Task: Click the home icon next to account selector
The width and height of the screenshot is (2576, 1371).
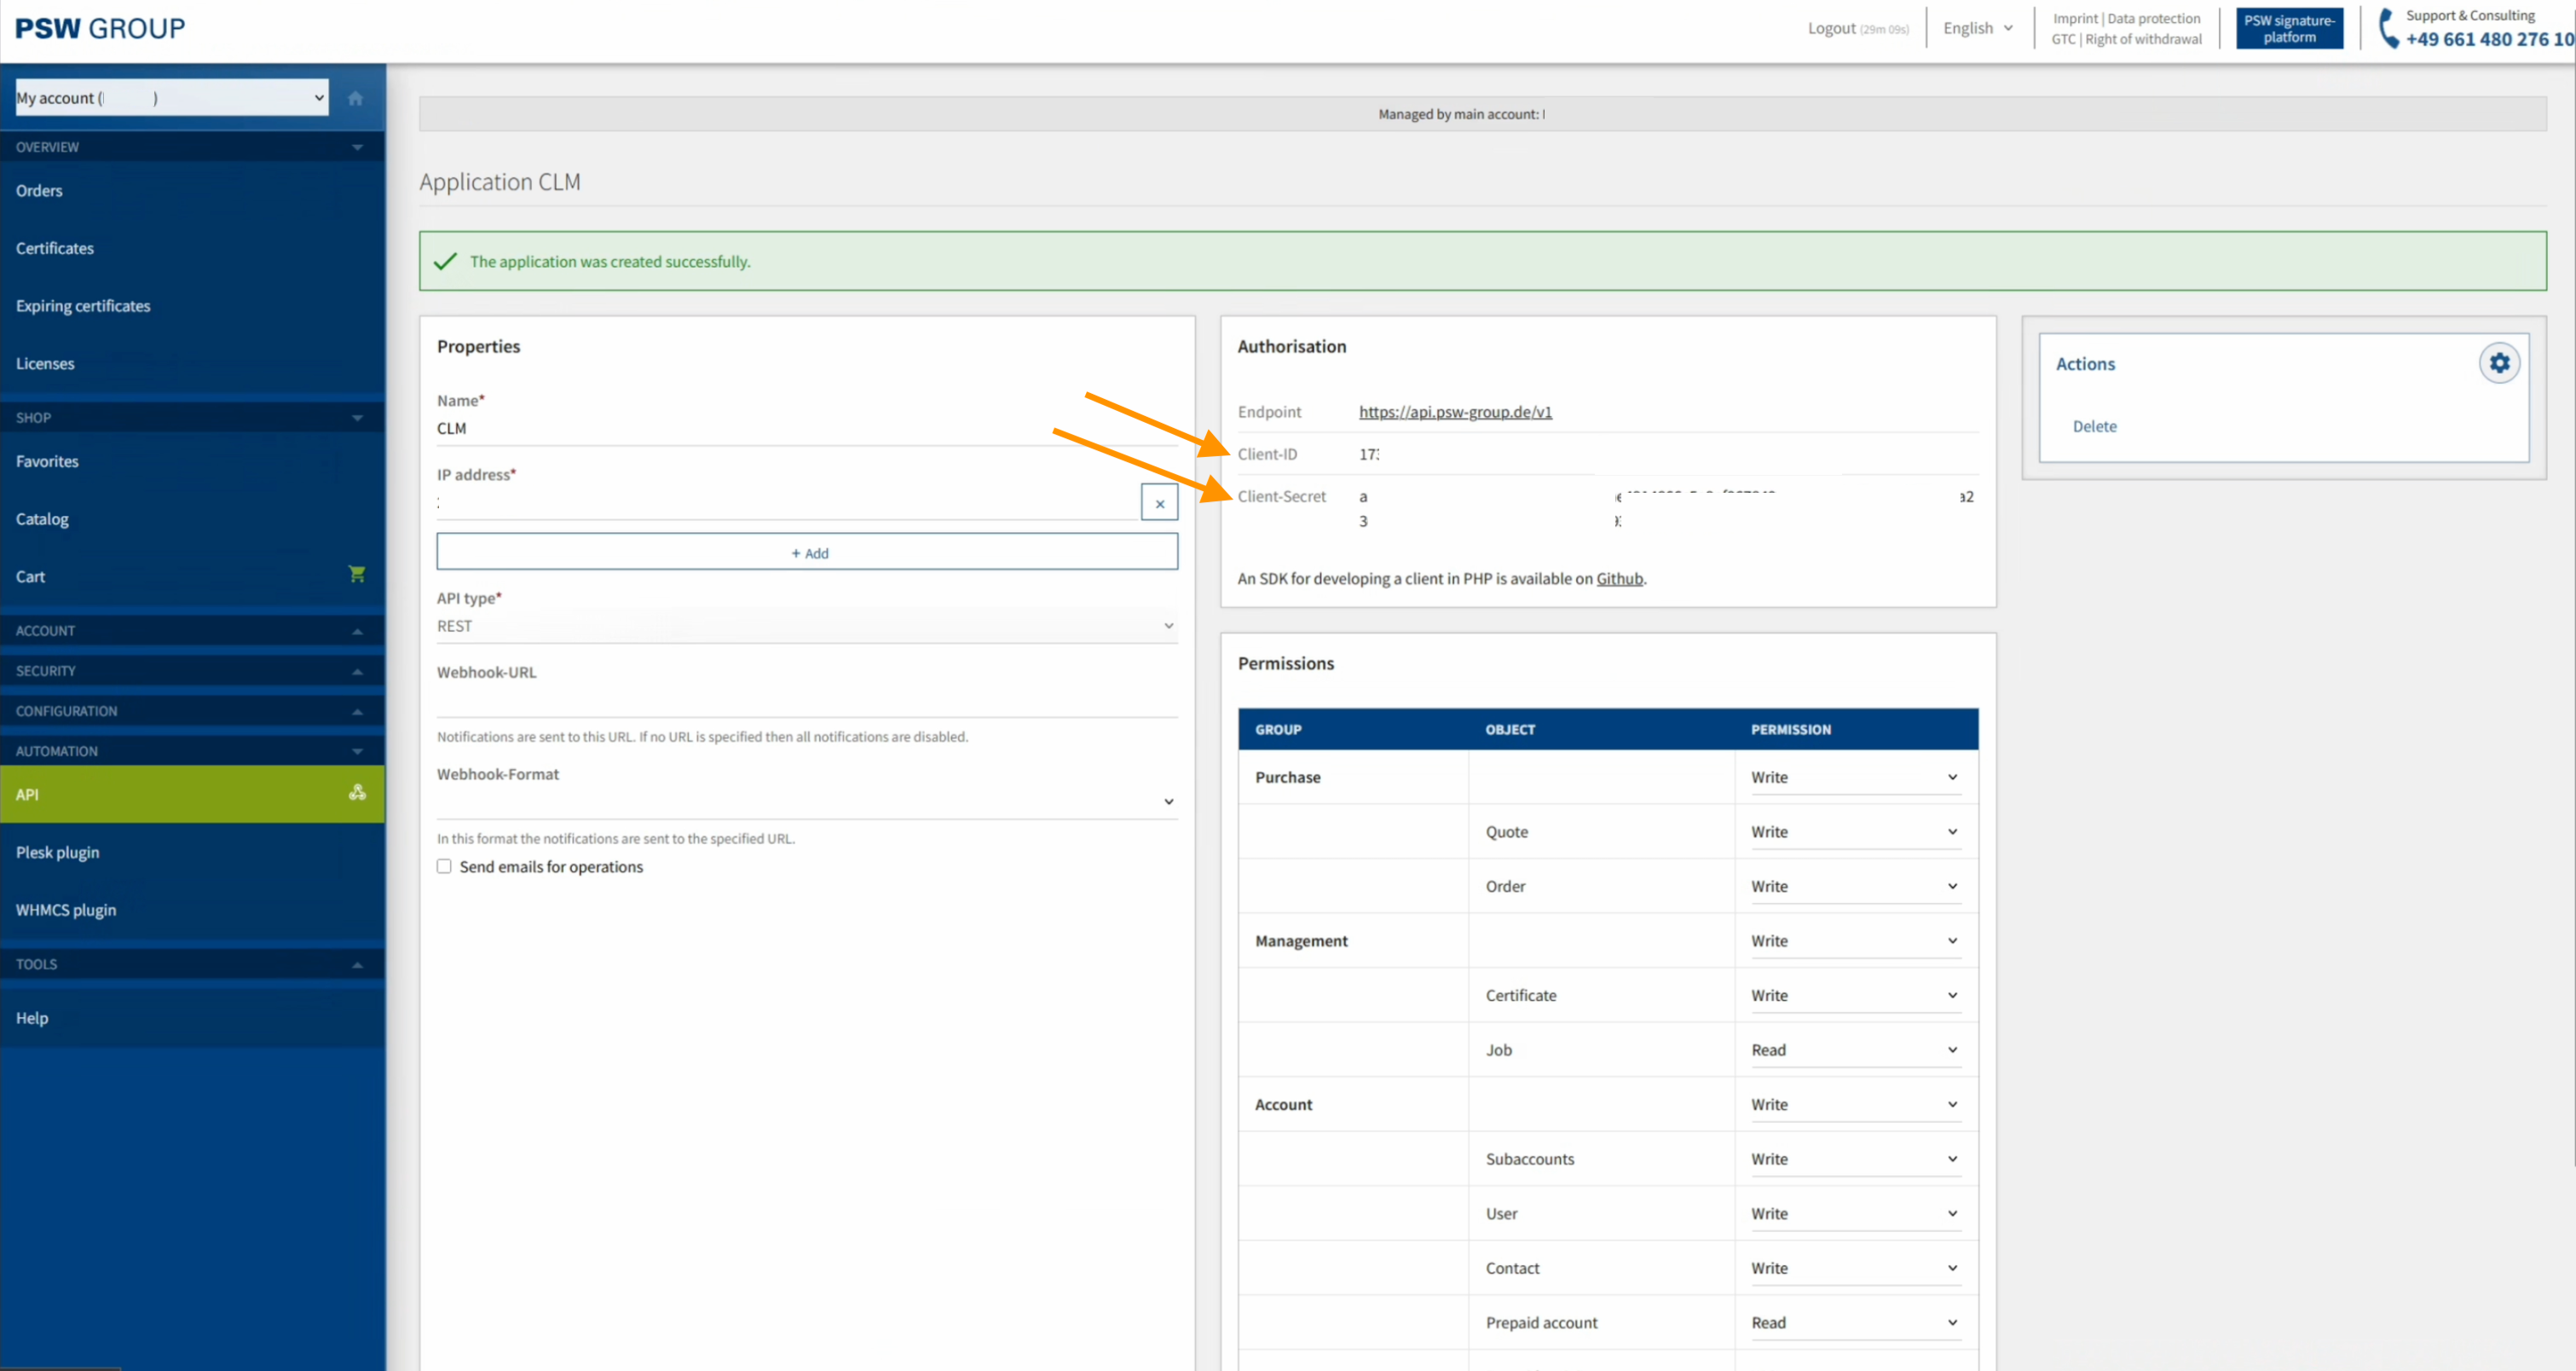Action: (x=355, y=98)
